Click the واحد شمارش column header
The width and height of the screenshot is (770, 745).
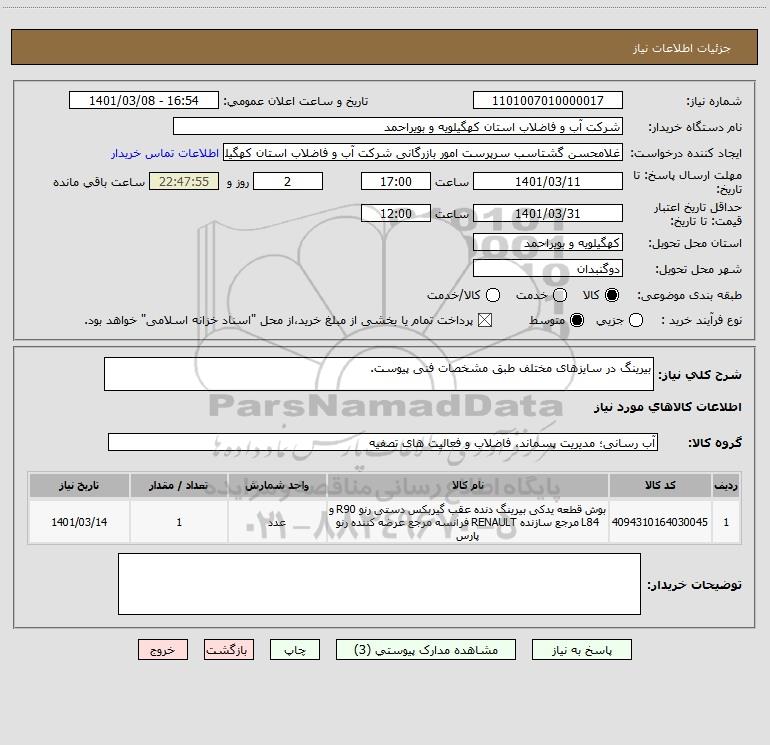point(277,485)
